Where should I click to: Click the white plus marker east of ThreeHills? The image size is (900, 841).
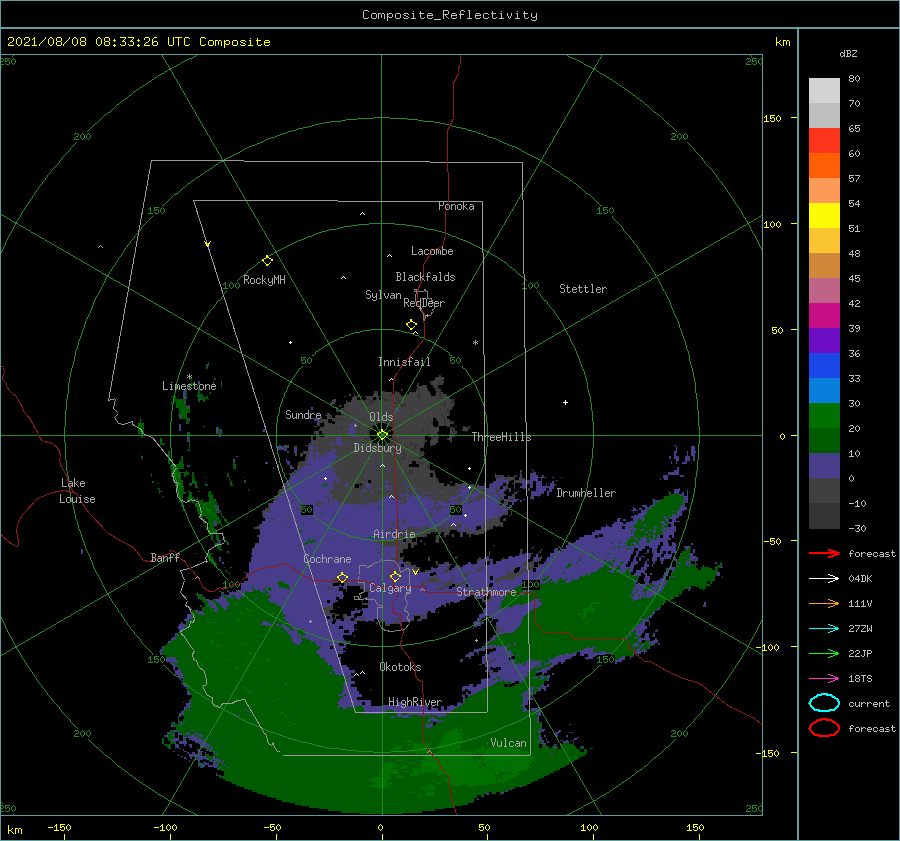tap(565, 402)
